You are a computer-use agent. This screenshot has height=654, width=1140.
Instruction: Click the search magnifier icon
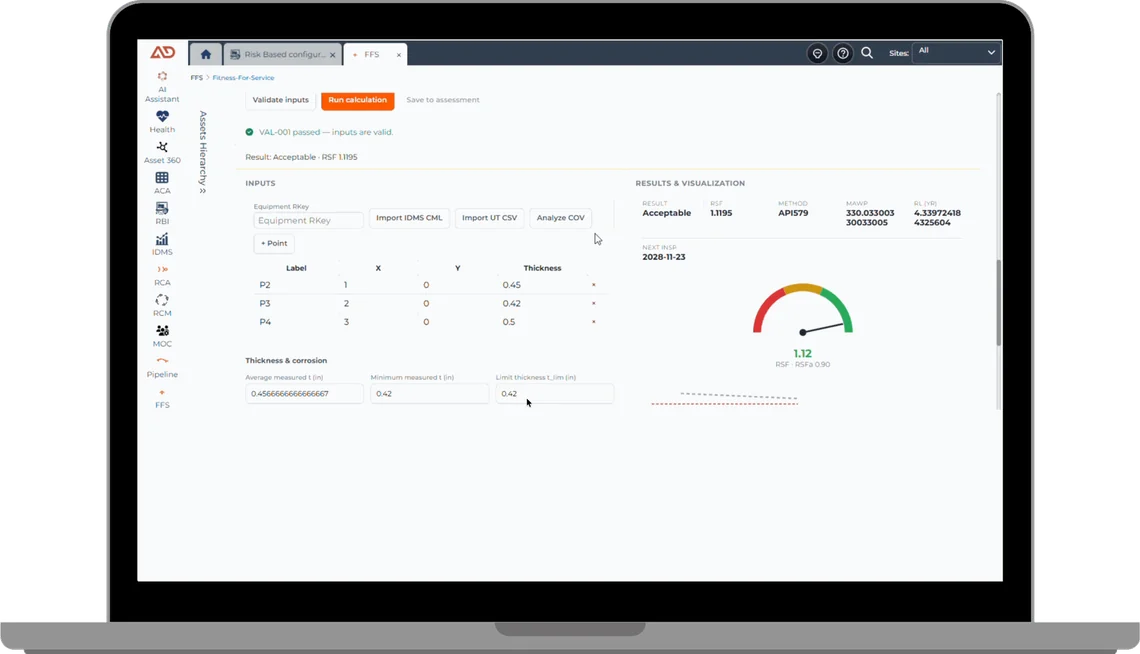click(867, 52)
